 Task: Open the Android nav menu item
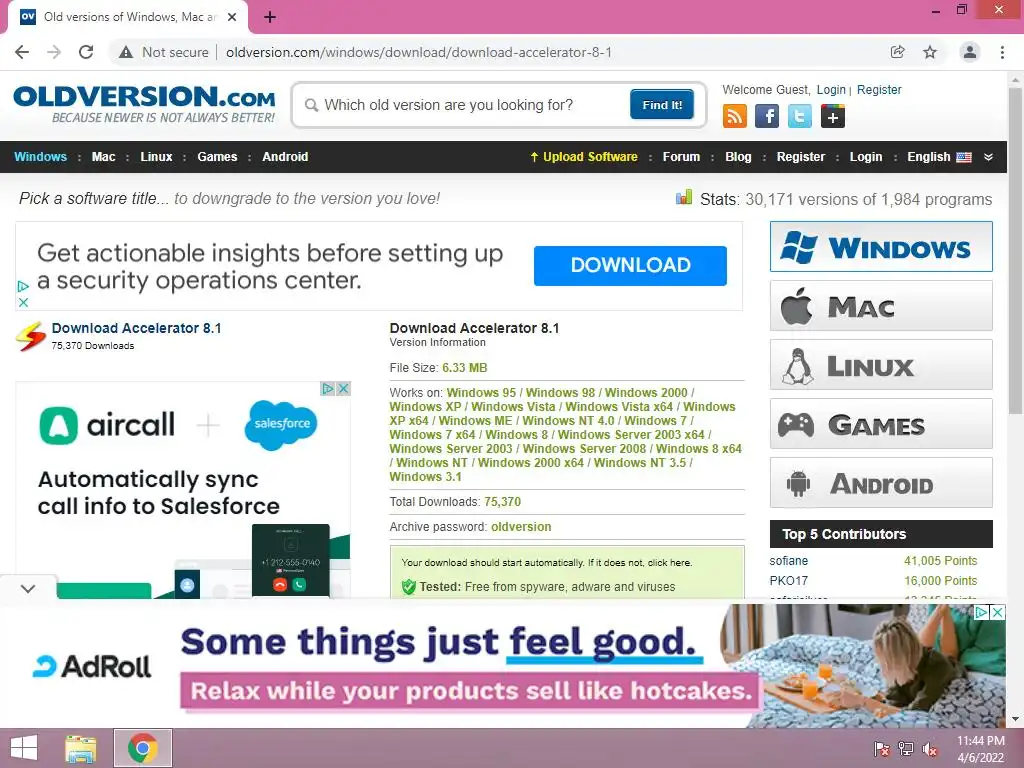click(x=285, y=157)
